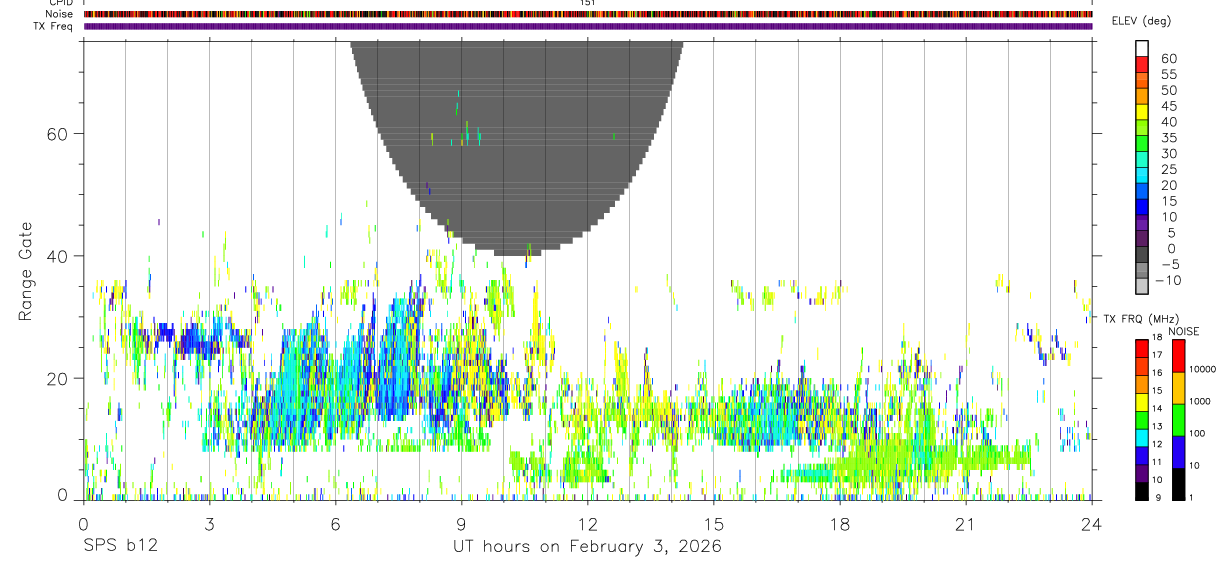The height and width of the screenshot is (567, 1228).
Task: Click the "Range Gate" vertical axis title
Action: (25, 272)
